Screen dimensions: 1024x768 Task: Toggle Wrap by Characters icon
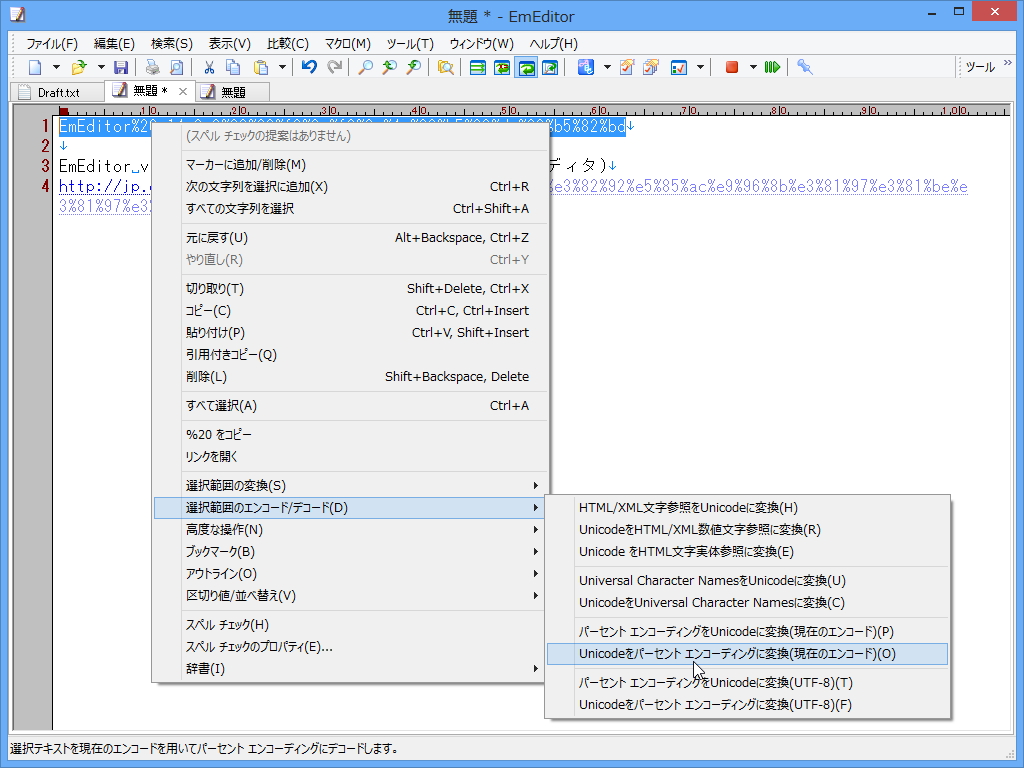502,67
